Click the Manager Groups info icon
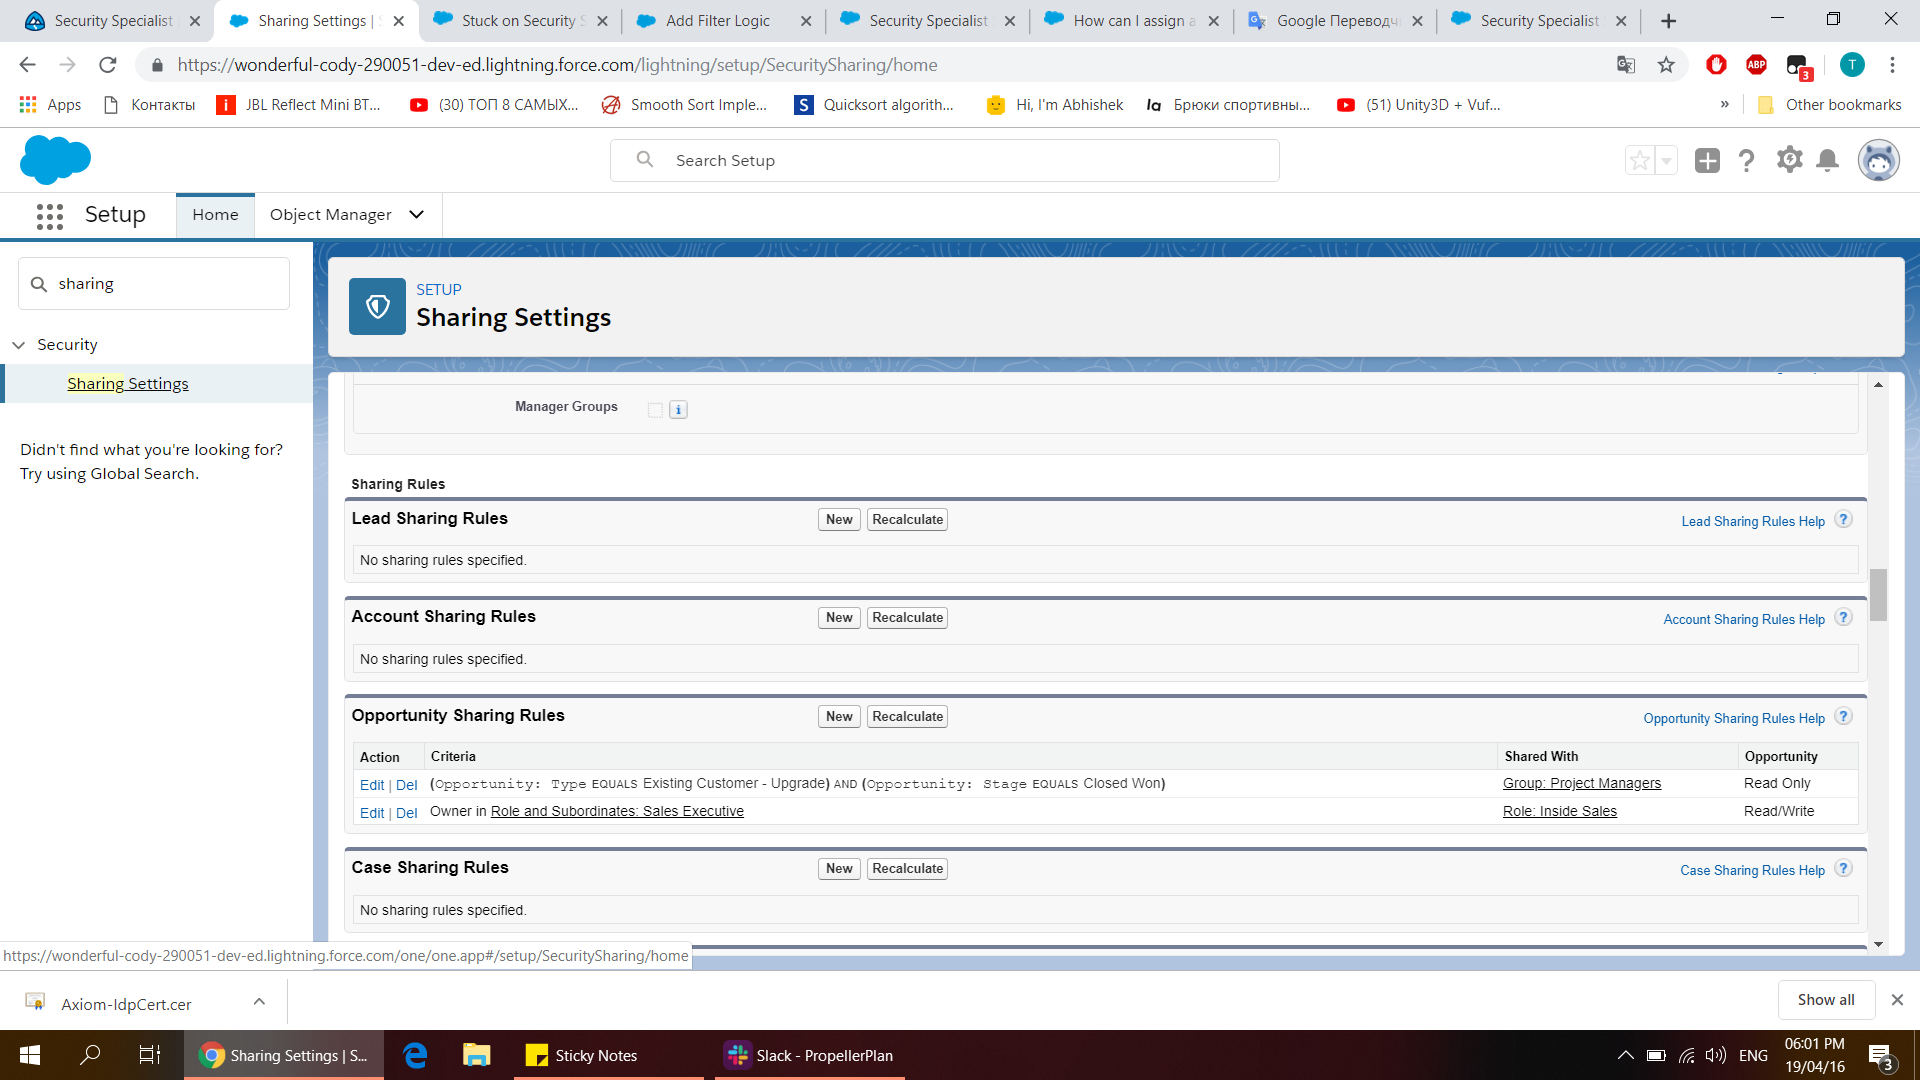 click(678, 409)
